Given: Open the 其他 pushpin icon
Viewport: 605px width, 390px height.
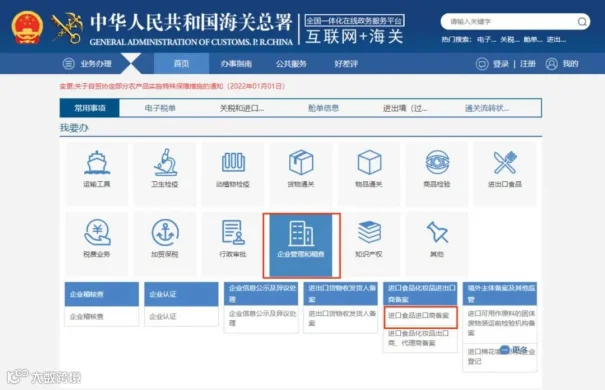Looking at the screenshot, I should tap(437, 232).
